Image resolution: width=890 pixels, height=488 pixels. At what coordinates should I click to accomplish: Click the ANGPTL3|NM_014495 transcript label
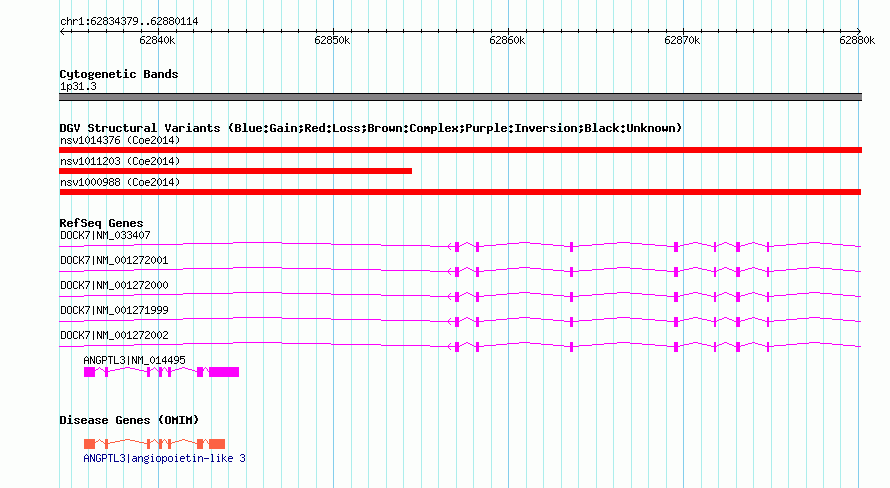134,360
